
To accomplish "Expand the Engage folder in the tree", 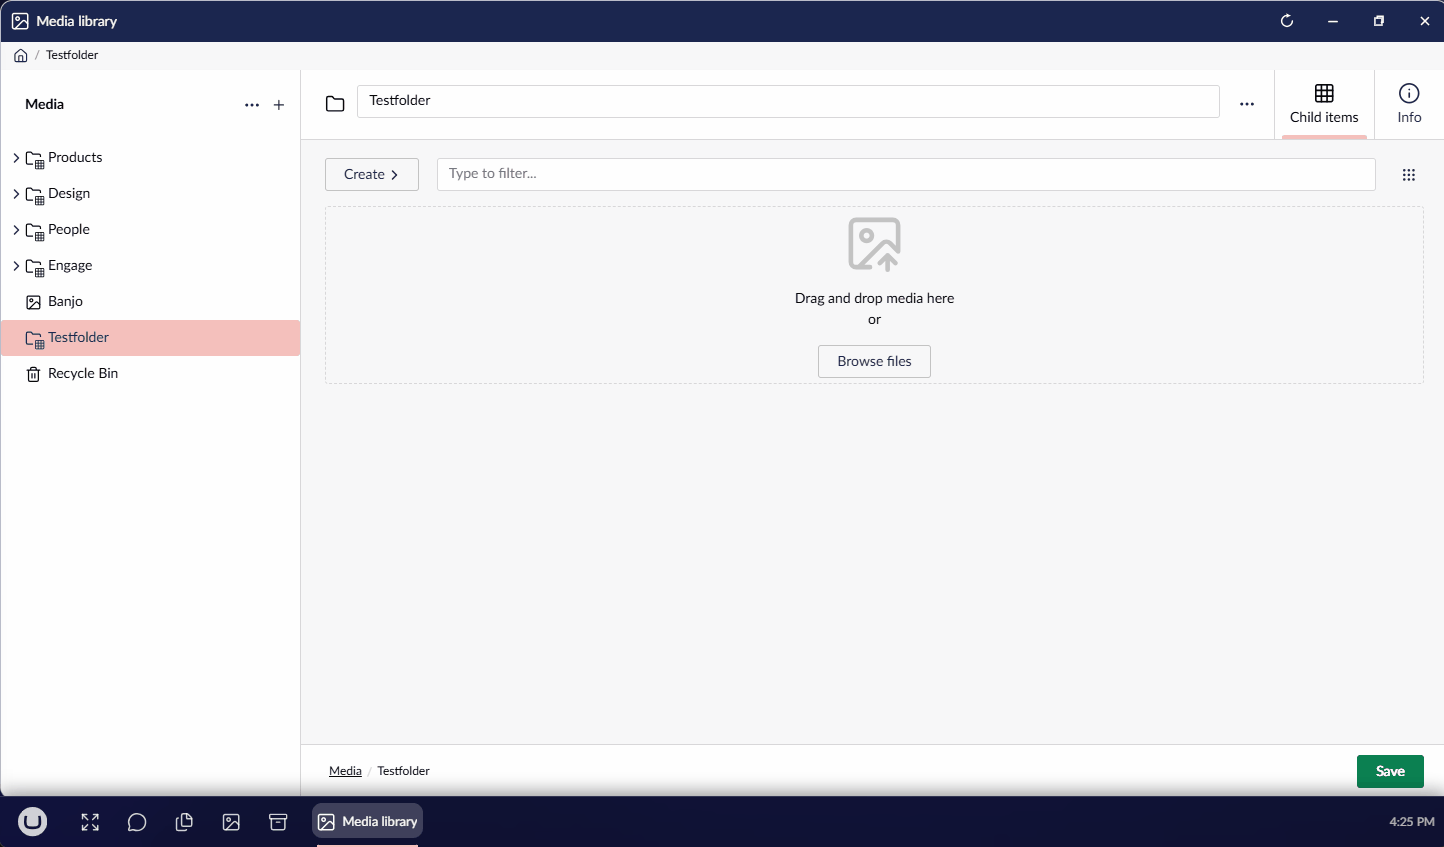I will tap(16, 266).
